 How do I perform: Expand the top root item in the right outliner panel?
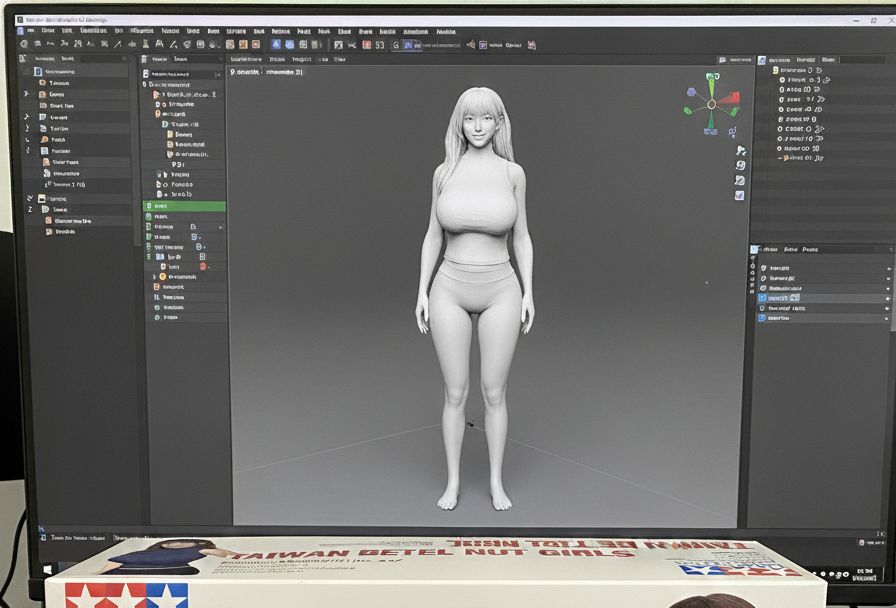coord(775,71)
